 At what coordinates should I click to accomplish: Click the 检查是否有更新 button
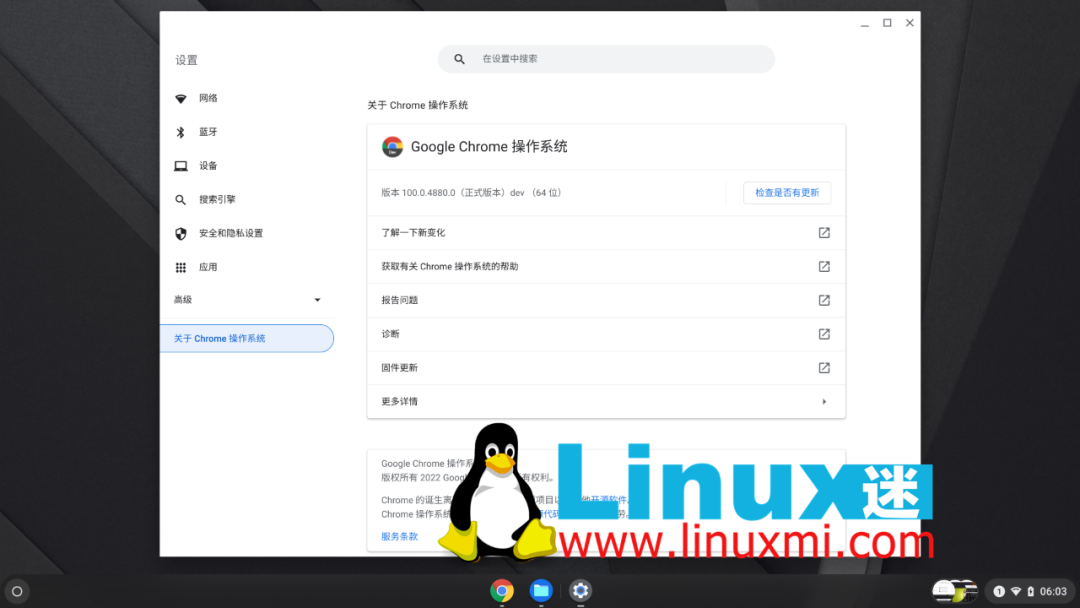click(x=787, y=192)
